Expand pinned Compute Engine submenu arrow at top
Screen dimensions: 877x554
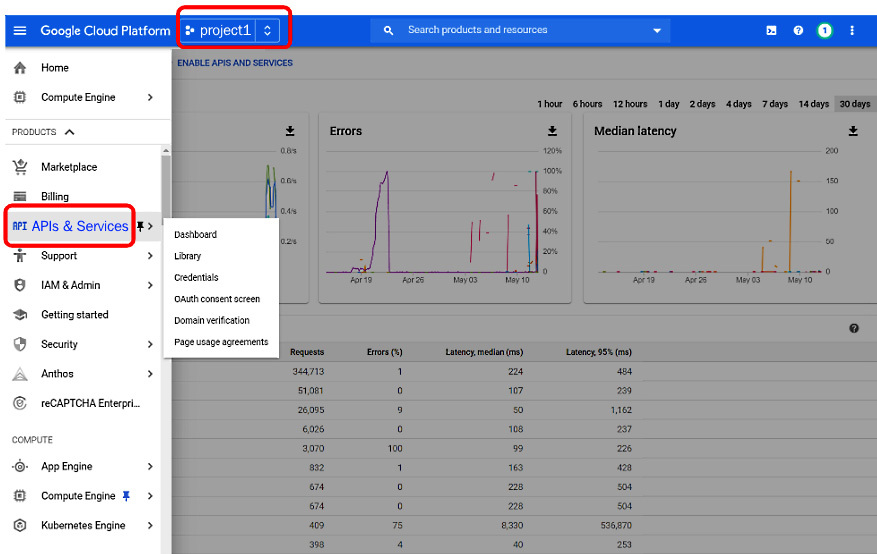pos(150,97)
